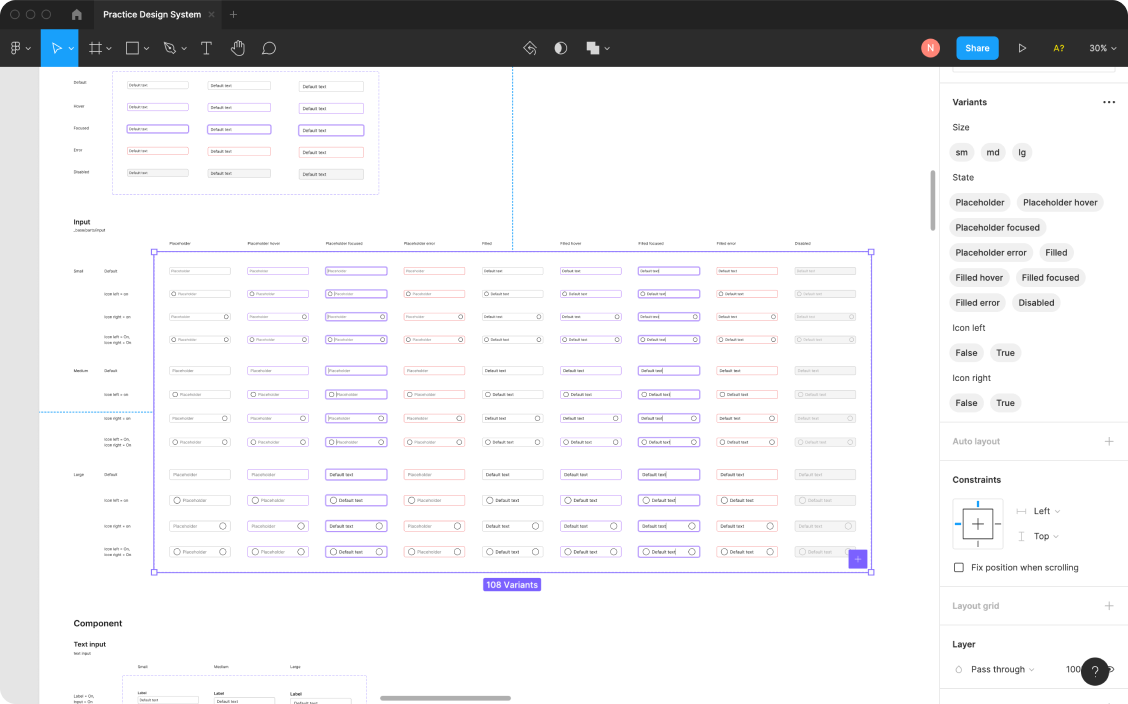Click the Present play button
This screenshot has width=1128, height=704.
[x=1023, y=47]
